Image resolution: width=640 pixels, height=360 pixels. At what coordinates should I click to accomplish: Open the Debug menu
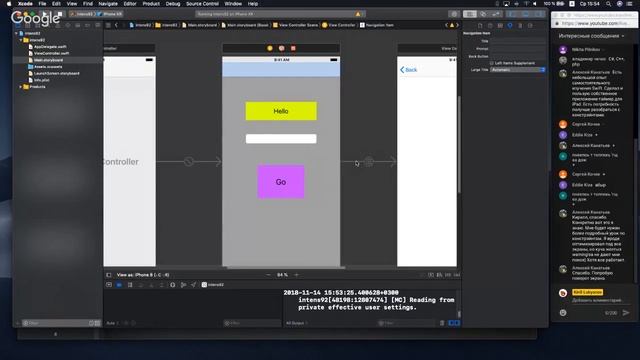click(x=173, y=4)
